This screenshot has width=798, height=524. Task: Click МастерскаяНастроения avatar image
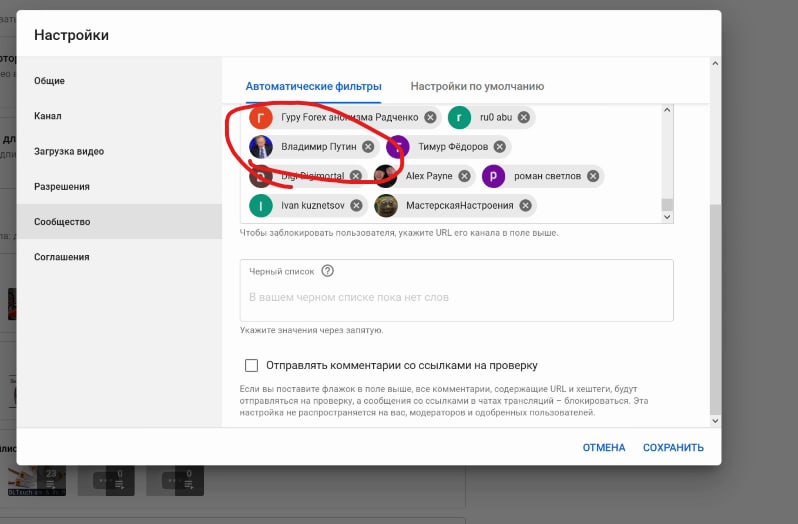pos(386,206)
